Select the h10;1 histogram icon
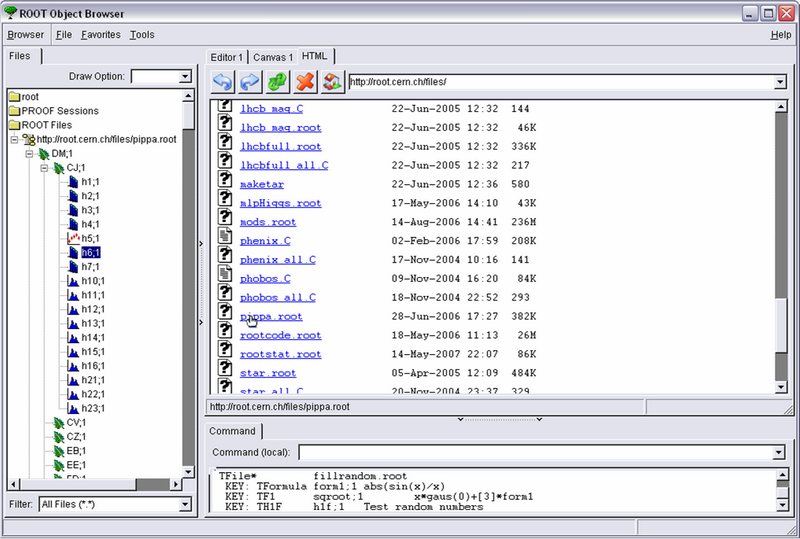This screenshot has height=539, width=800. 73,281
